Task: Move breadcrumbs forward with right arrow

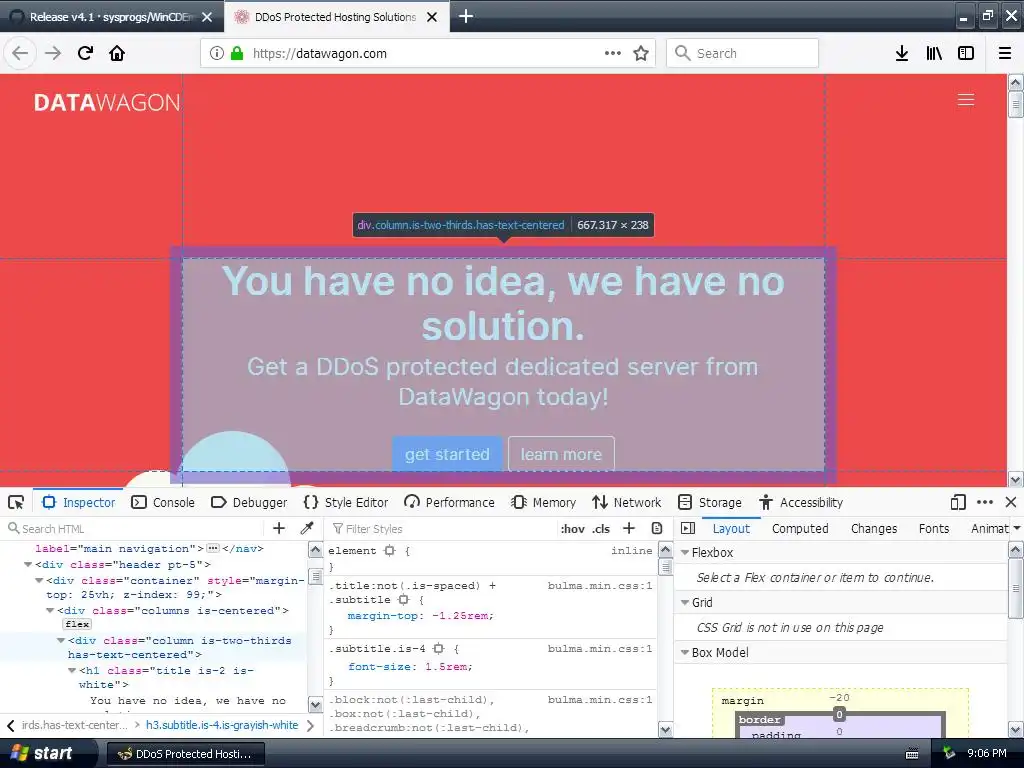Action: (x=311, y=726)
